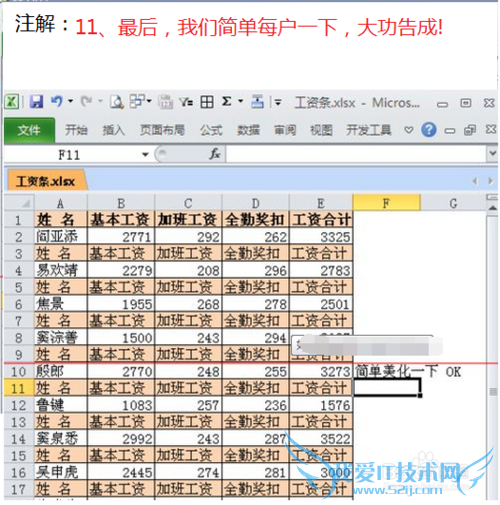Select column B header
The image size is (500, 505).
121,203
